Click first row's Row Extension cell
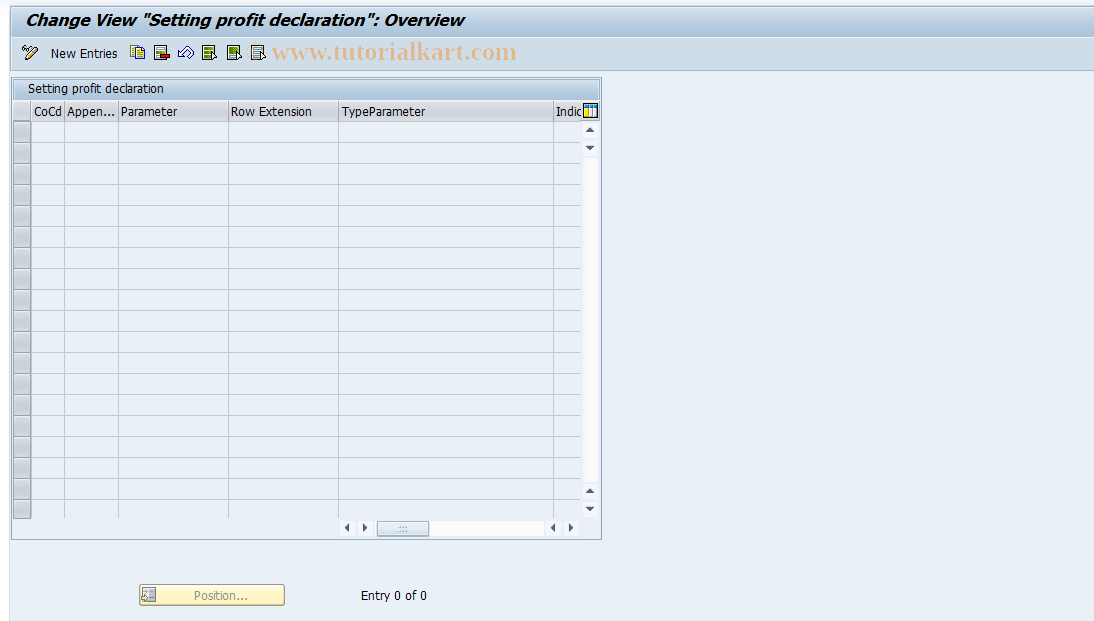This screenshot has width=1094, height=621. pos(283,133)
